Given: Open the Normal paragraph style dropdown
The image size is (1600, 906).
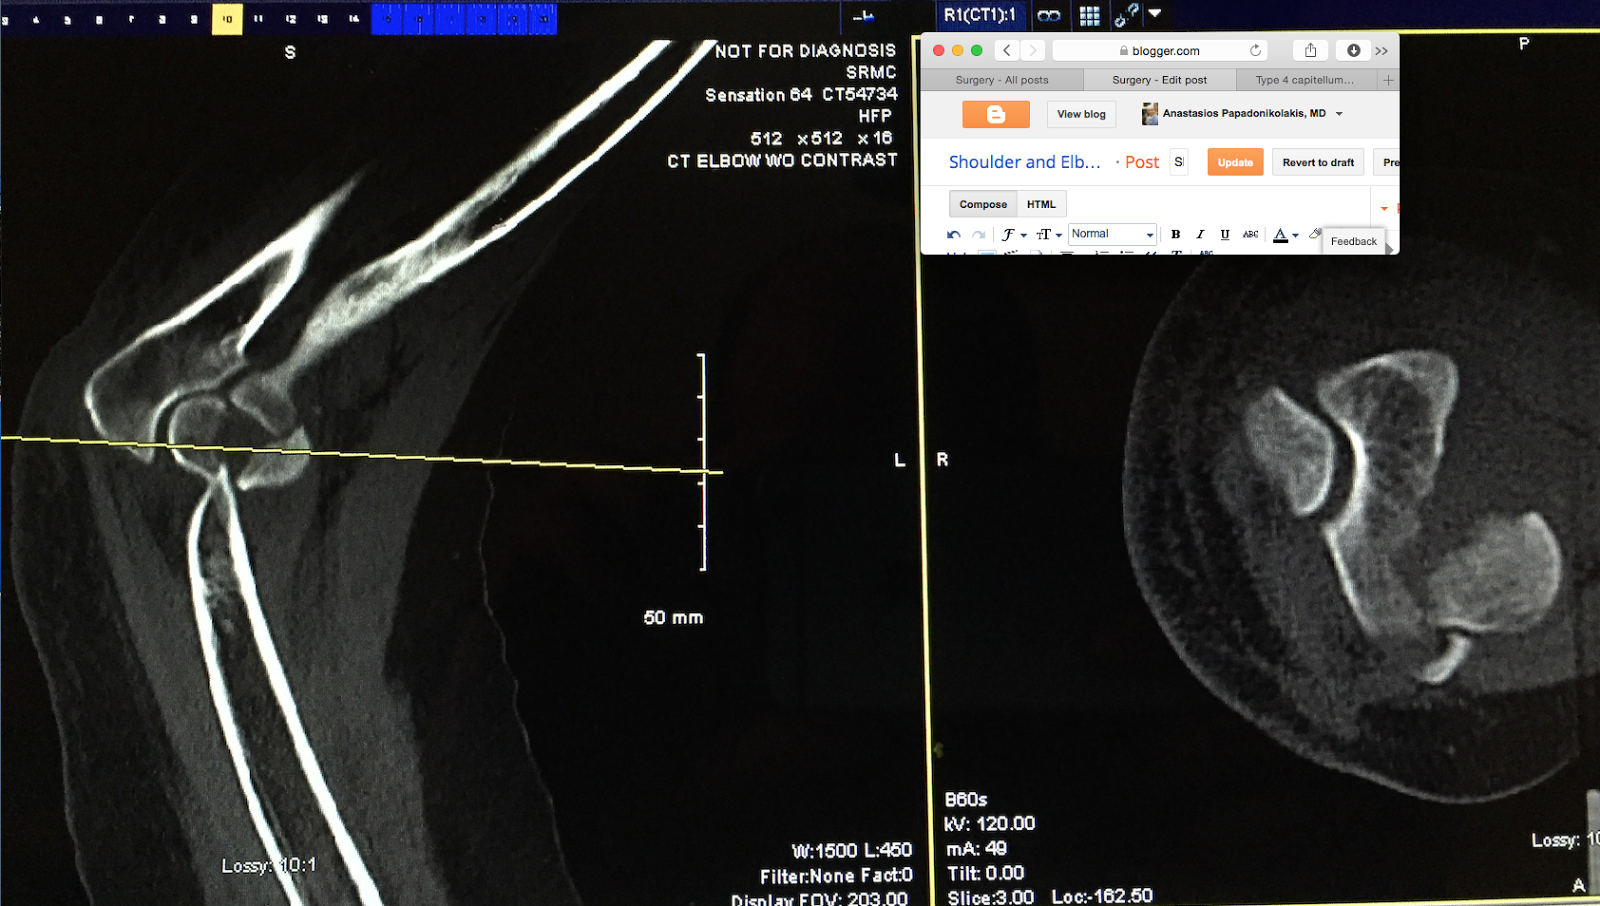Looking at the screenshot, I should (x=1112, y=234).
